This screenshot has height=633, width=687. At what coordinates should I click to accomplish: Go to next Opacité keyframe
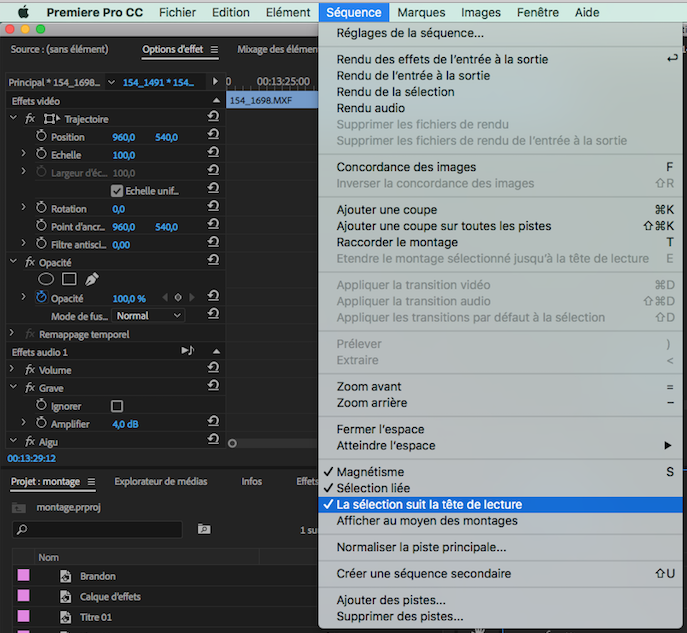point(191,298)
